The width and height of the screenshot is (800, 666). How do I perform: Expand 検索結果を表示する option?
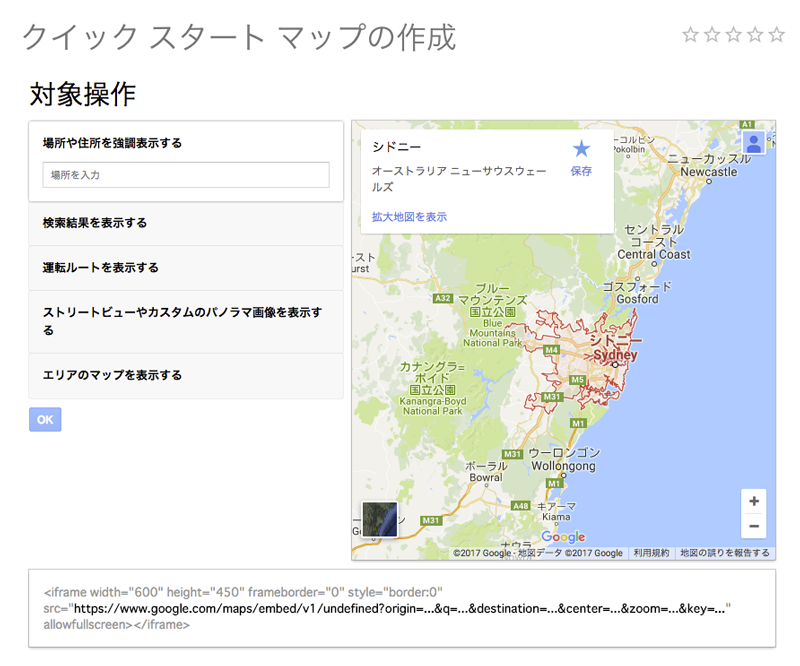(x=186, y=223)
